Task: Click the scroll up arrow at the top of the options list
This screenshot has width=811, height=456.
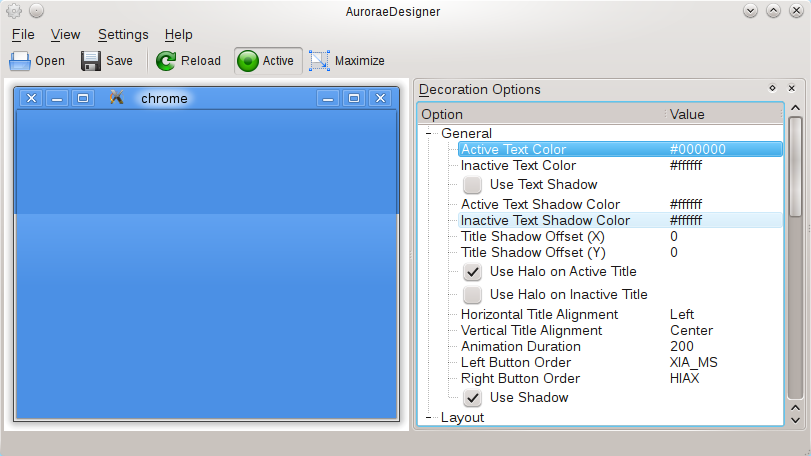Action: click(x=795, y=108)
